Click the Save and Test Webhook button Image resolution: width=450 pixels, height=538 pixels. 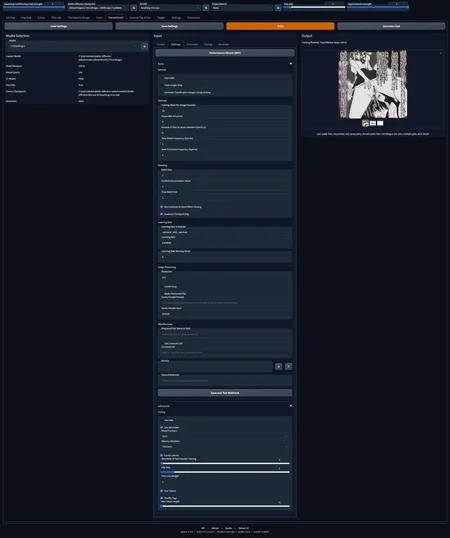[x=225, y=393]
